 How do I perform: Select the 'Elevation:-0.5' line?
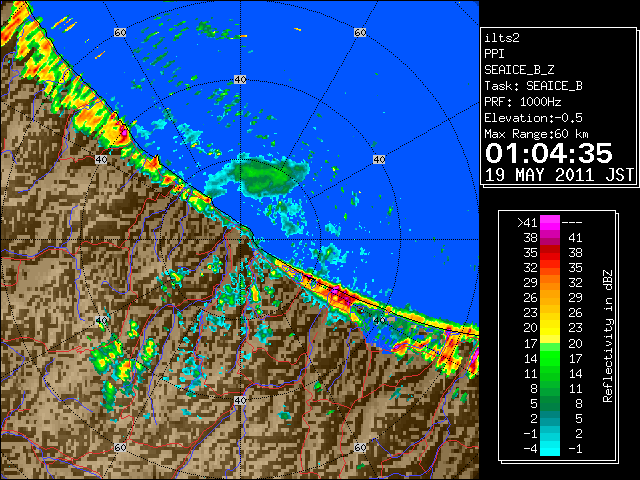533,118
